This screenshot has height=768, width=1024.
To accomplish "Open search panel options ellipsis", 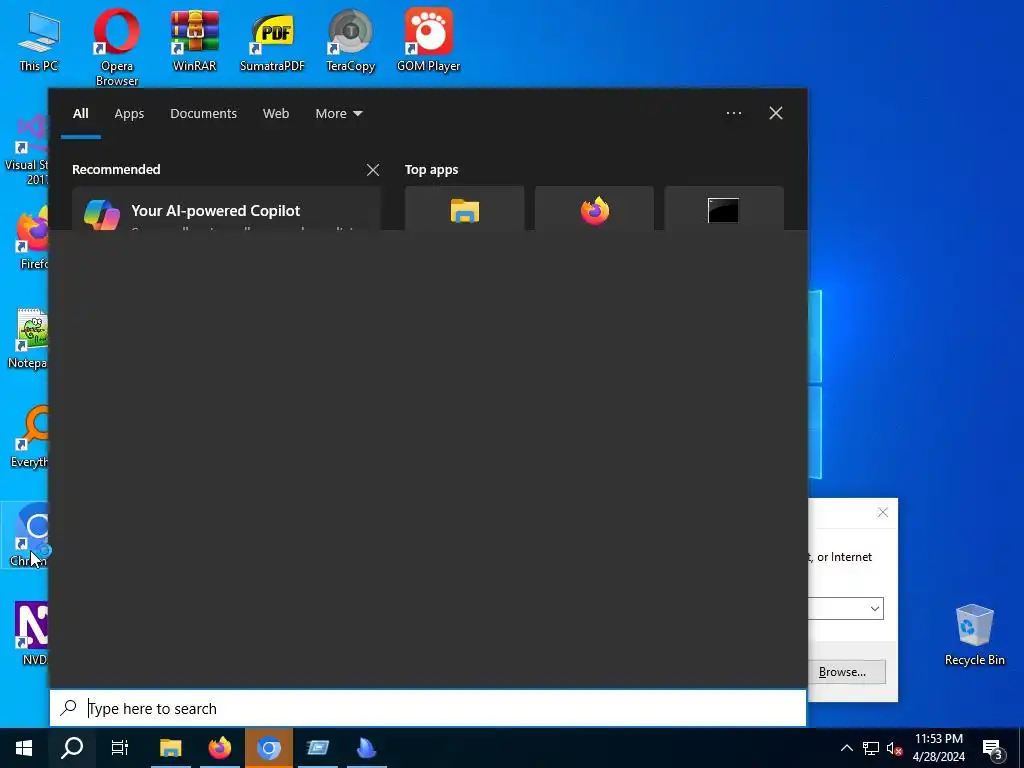I will point(734,113).
